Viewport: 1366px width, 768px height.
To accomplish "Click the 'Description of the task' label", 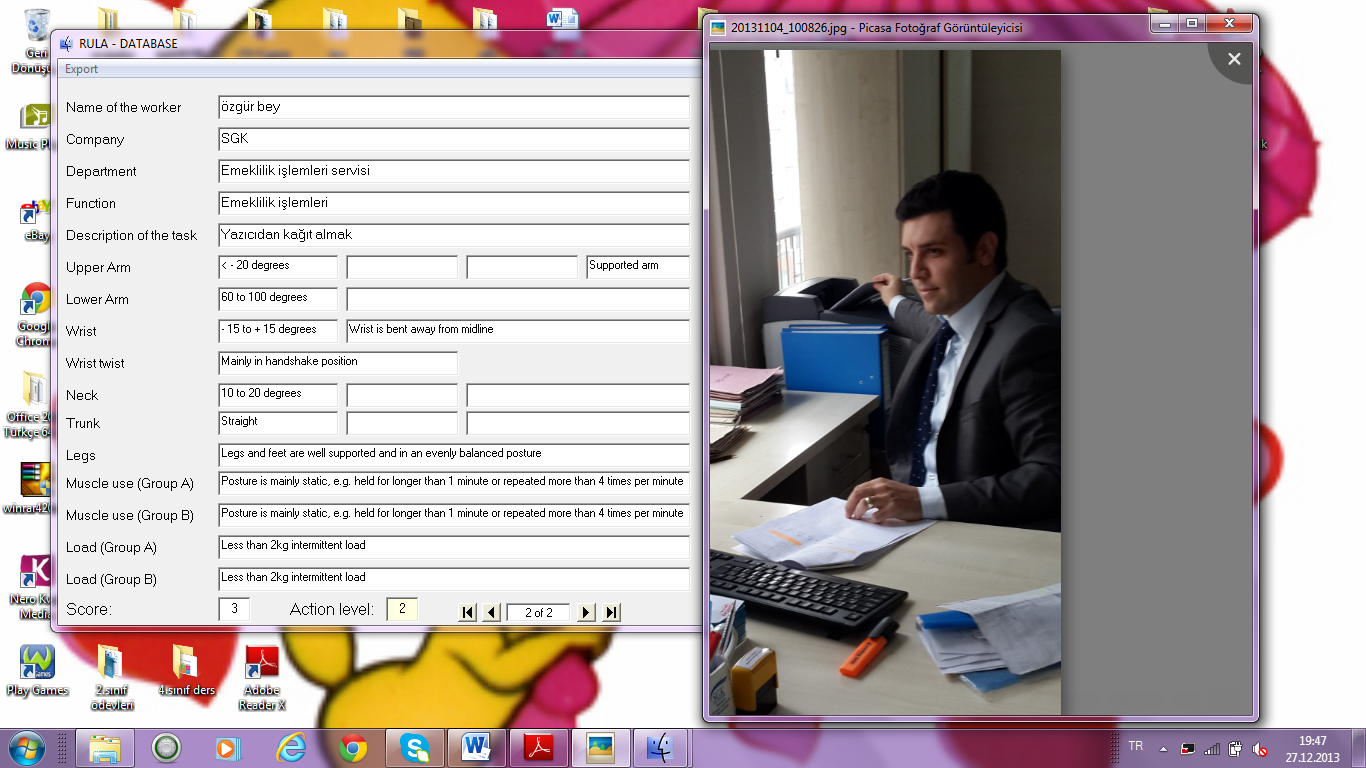I will pos(132,235).
